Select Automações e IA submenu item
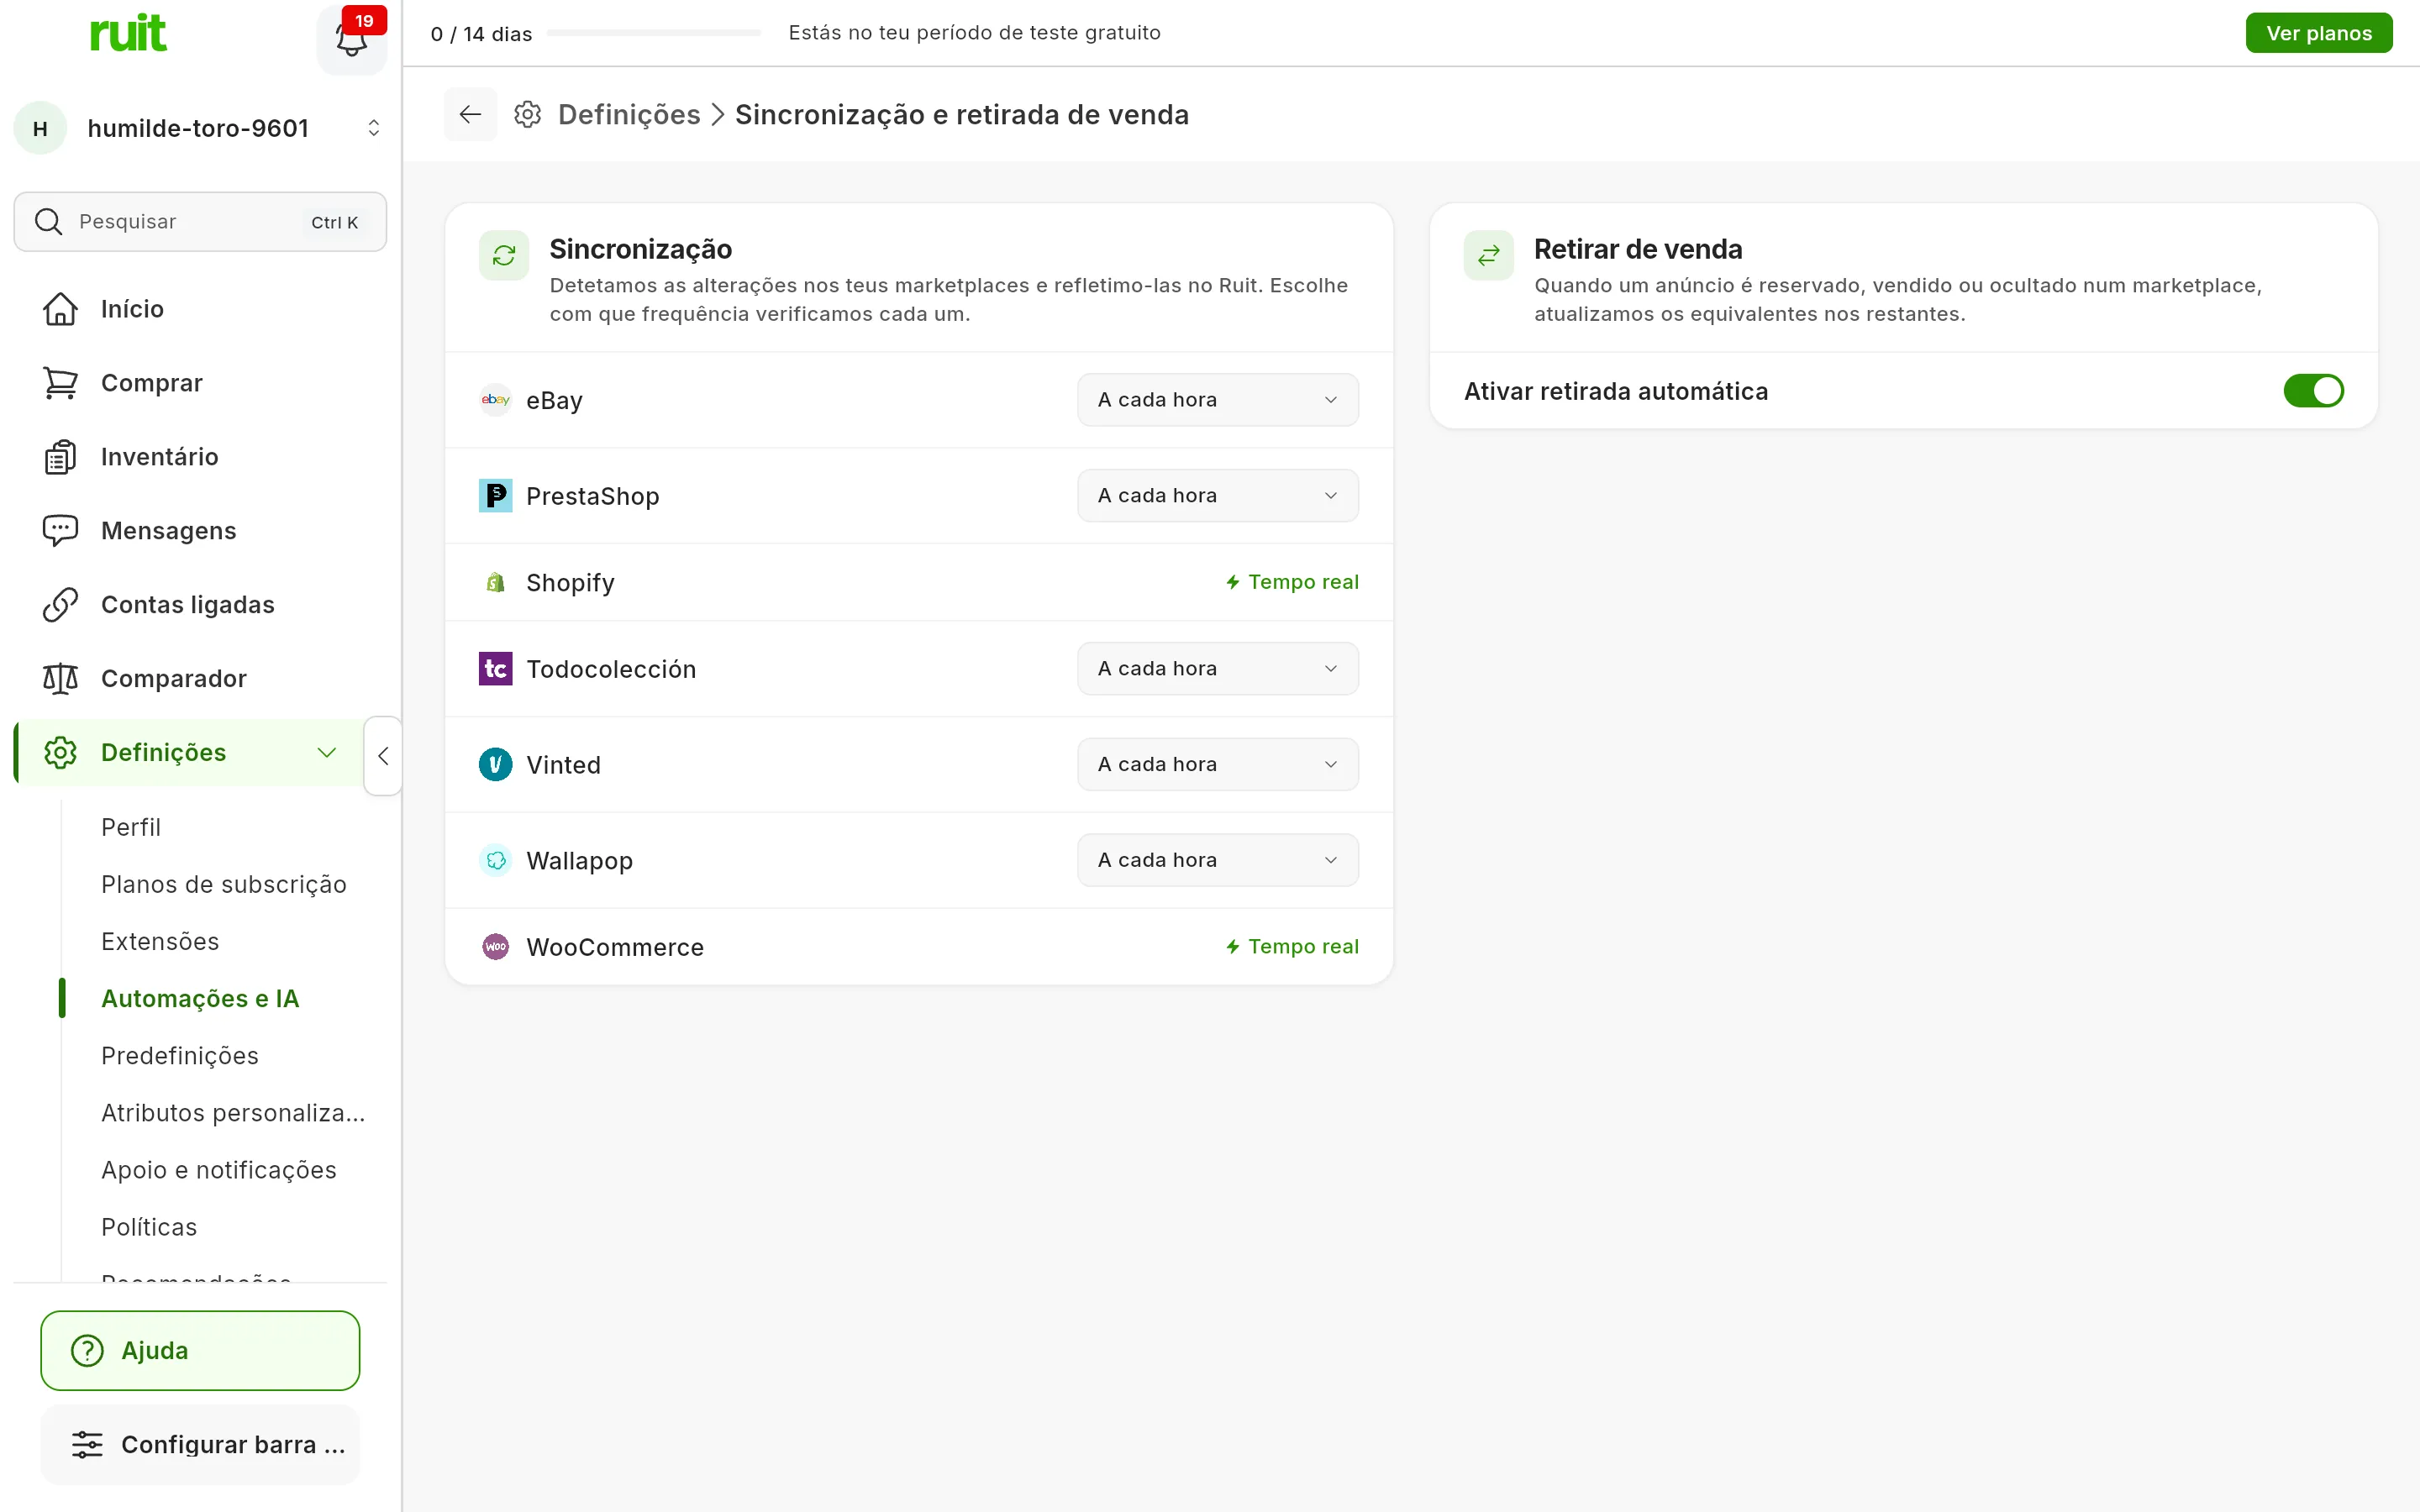Screen dimensions: 2420x1512 click(x=200, y=999)
